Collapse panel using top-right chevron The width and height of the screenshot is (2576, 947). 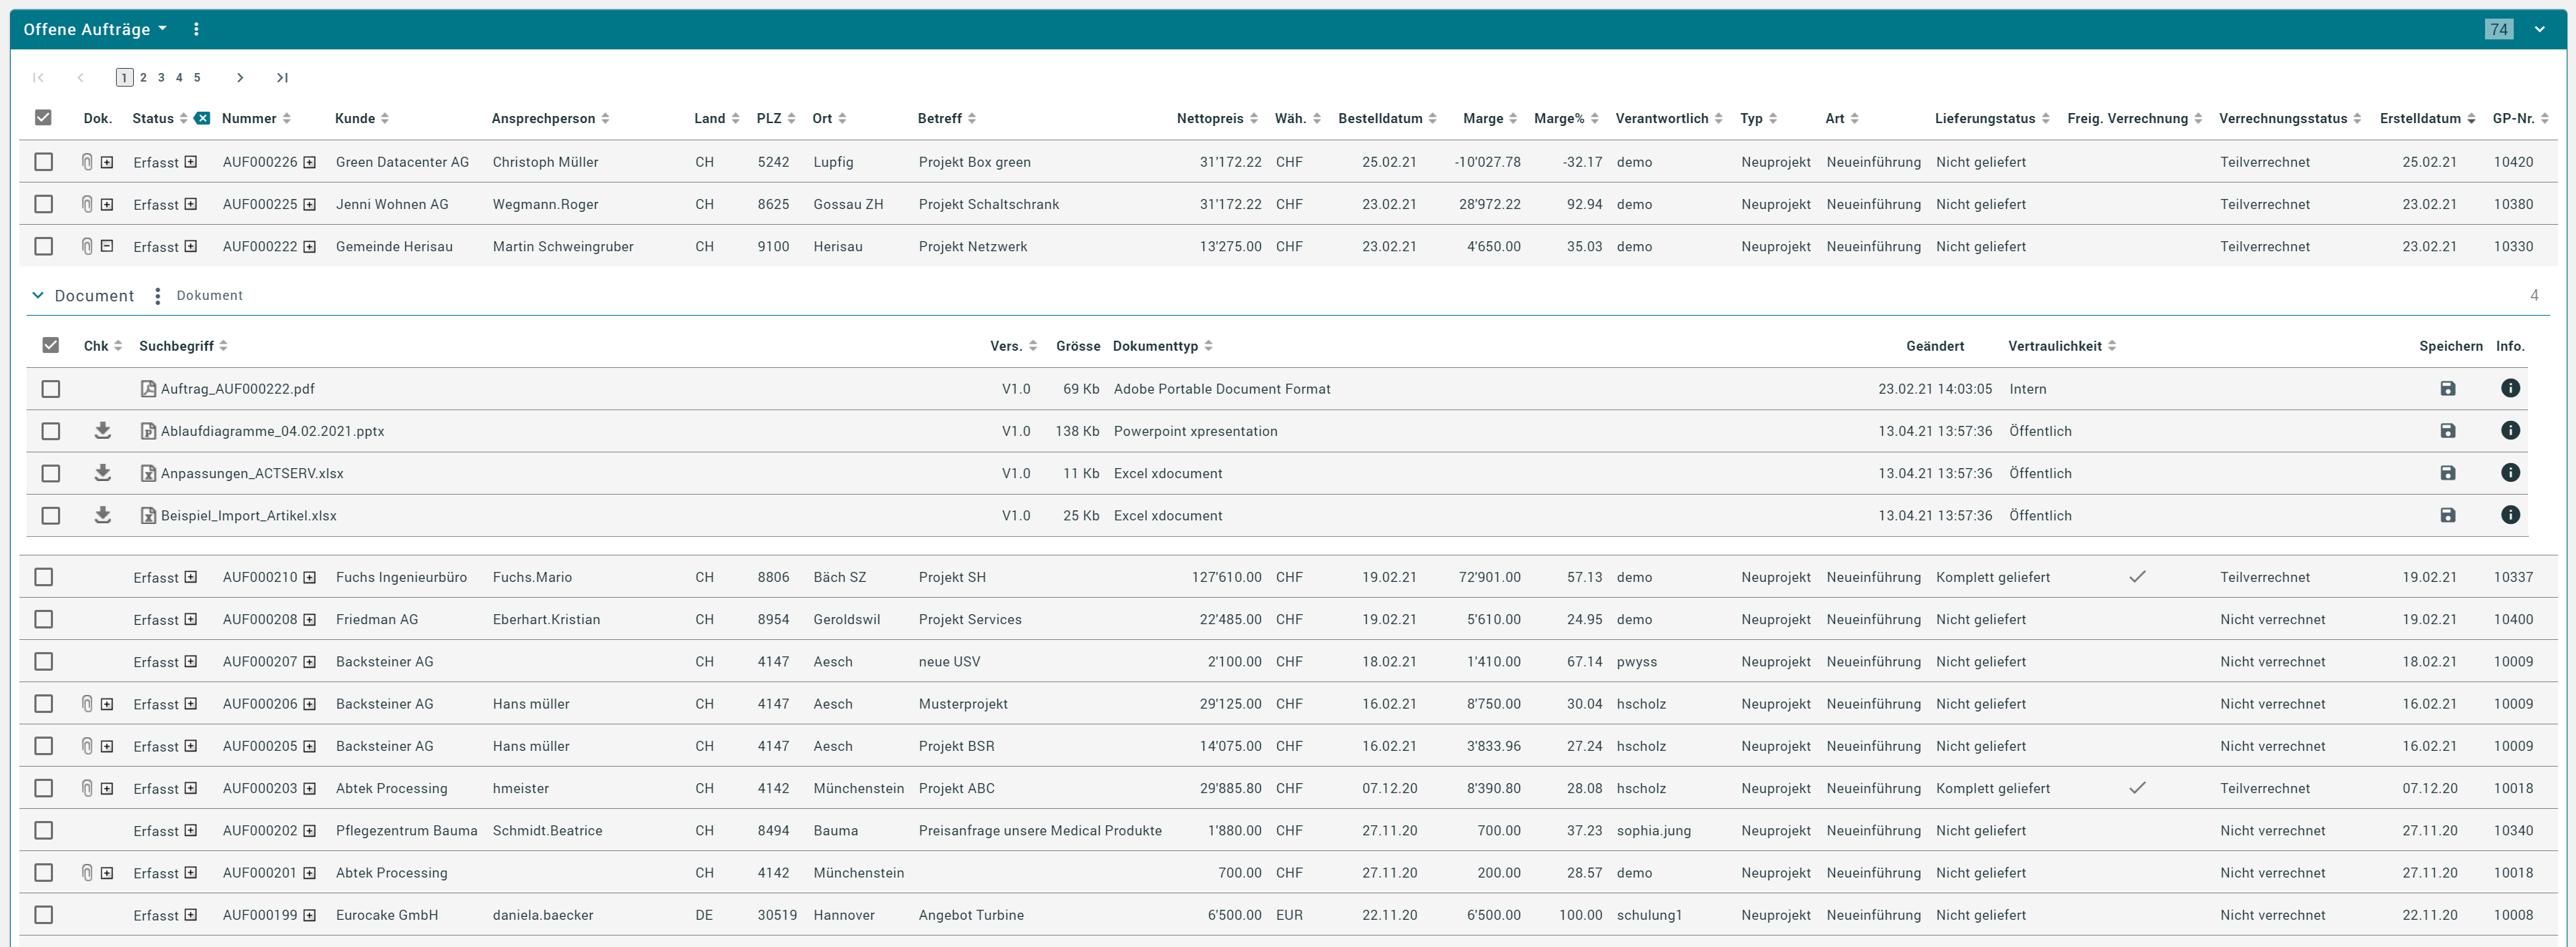point(2539,29)
